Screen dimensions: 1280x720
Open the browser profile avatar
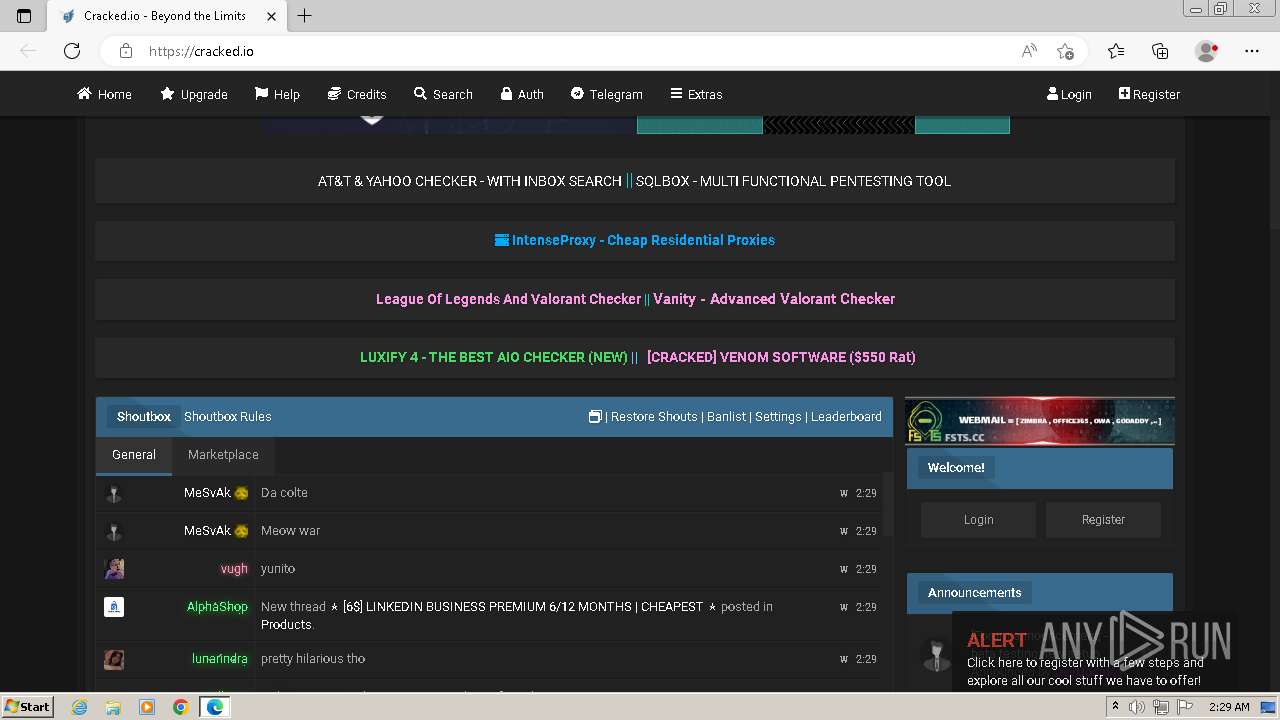pos(1206,51)
